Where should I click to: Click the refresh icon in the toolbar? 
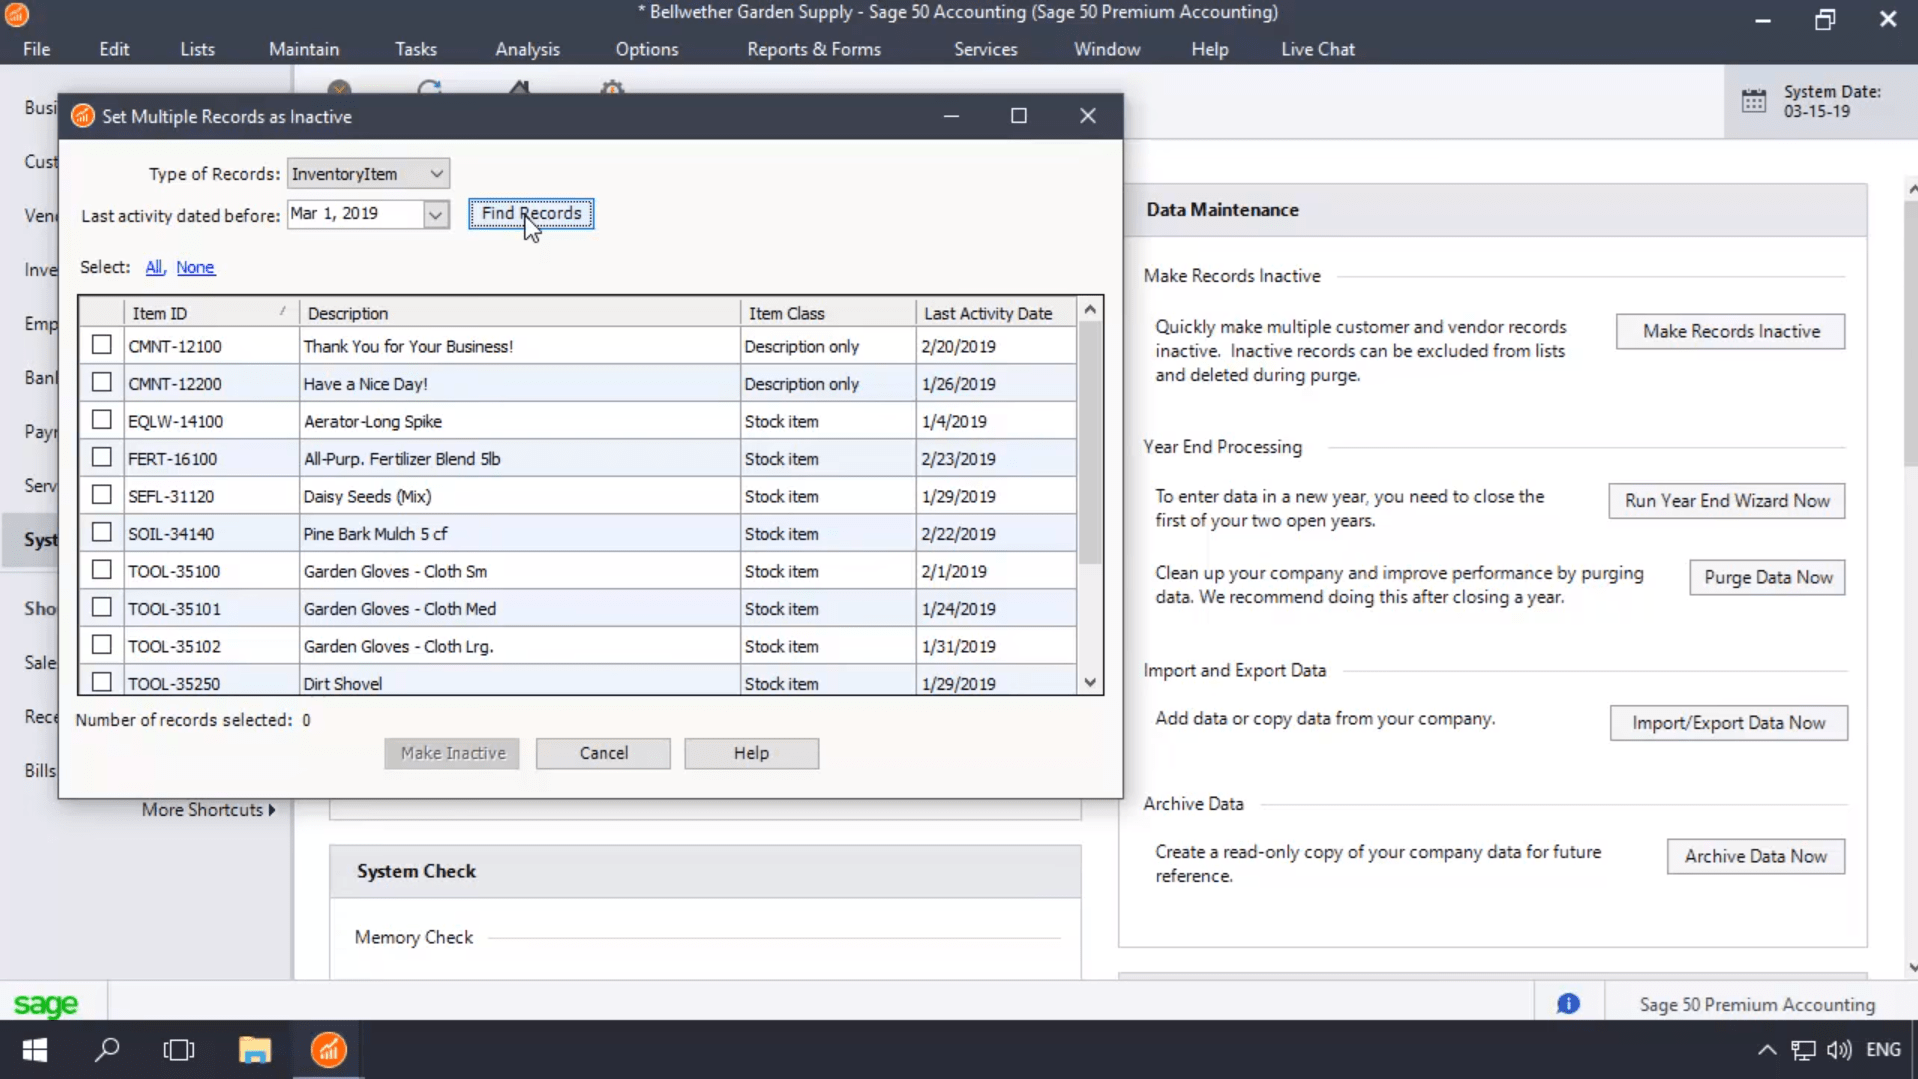(430, 90)
